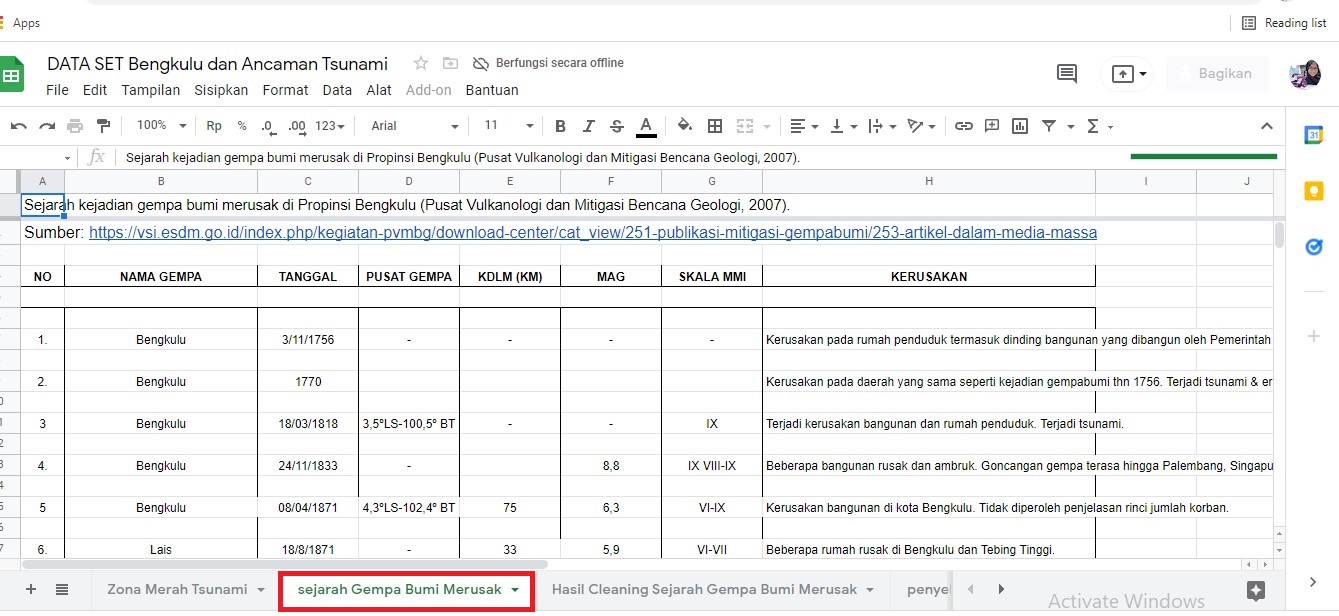Switch to Zona Merah Tsunami sheet tab
The width and height of the screenshot is (1339, 616).
point(177,589)
